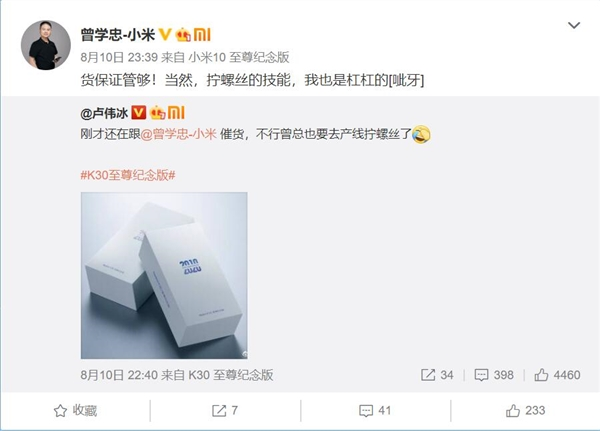Repost this post using the 7 button
The image size is (600, 431).
[x=225, y=411]
